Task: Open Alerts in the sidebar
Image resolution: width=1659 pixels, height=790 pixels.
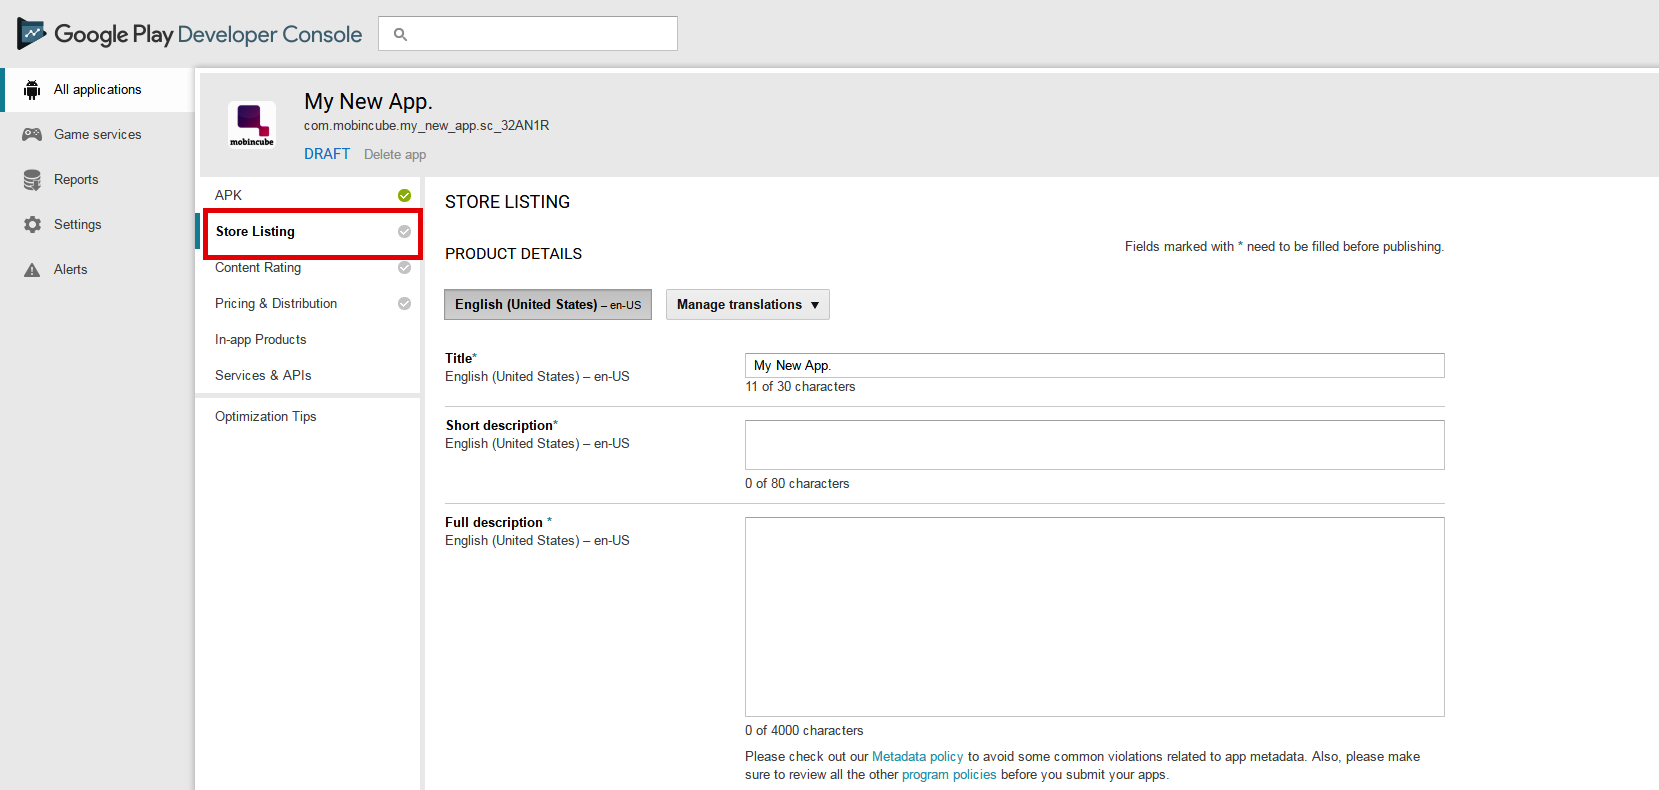Action: [97, 270]
